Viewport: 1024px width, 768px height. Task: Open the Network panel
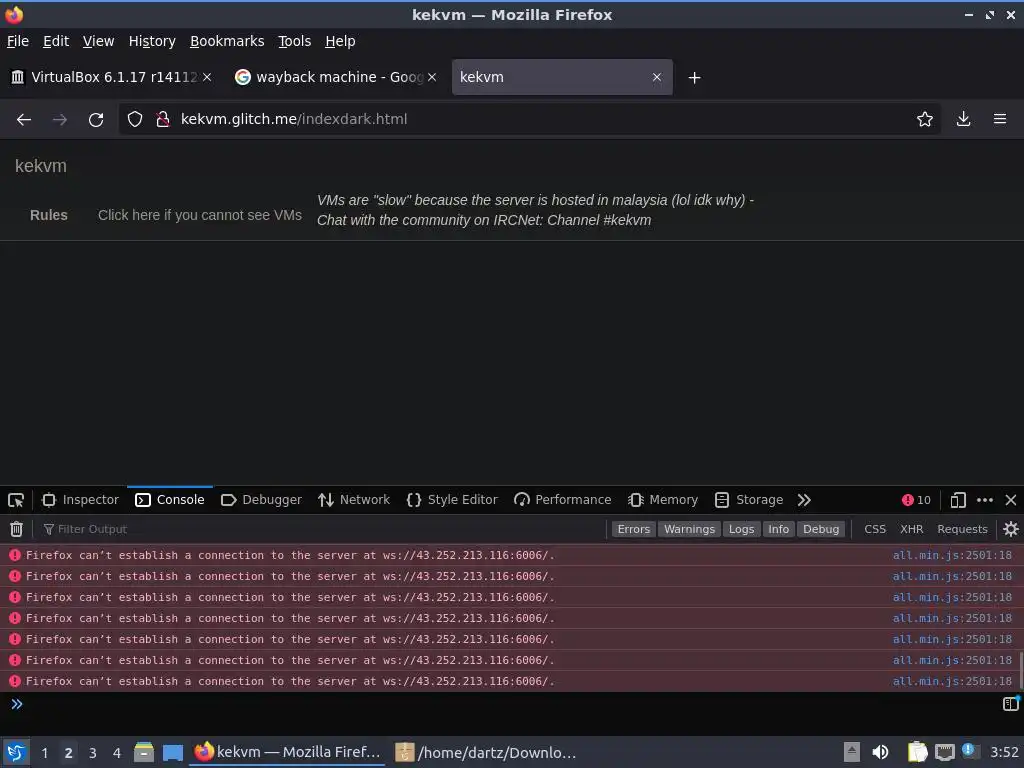click(354, 500)
